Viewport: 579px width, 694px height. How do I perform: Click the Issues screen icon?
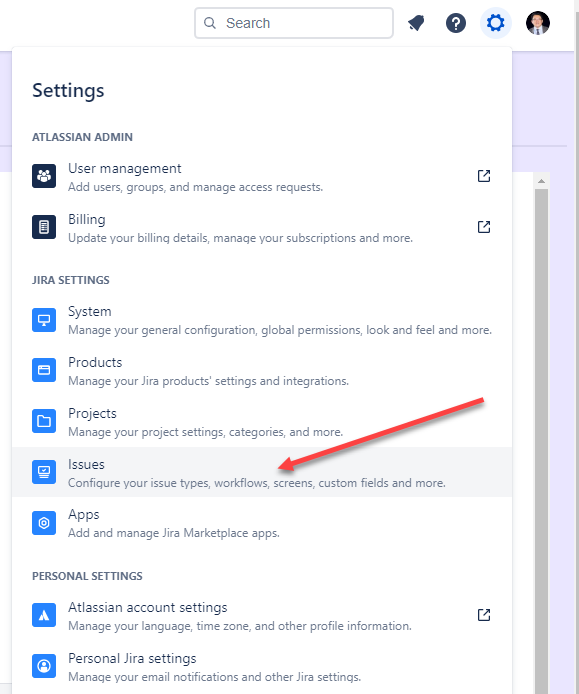click(44, 472)
